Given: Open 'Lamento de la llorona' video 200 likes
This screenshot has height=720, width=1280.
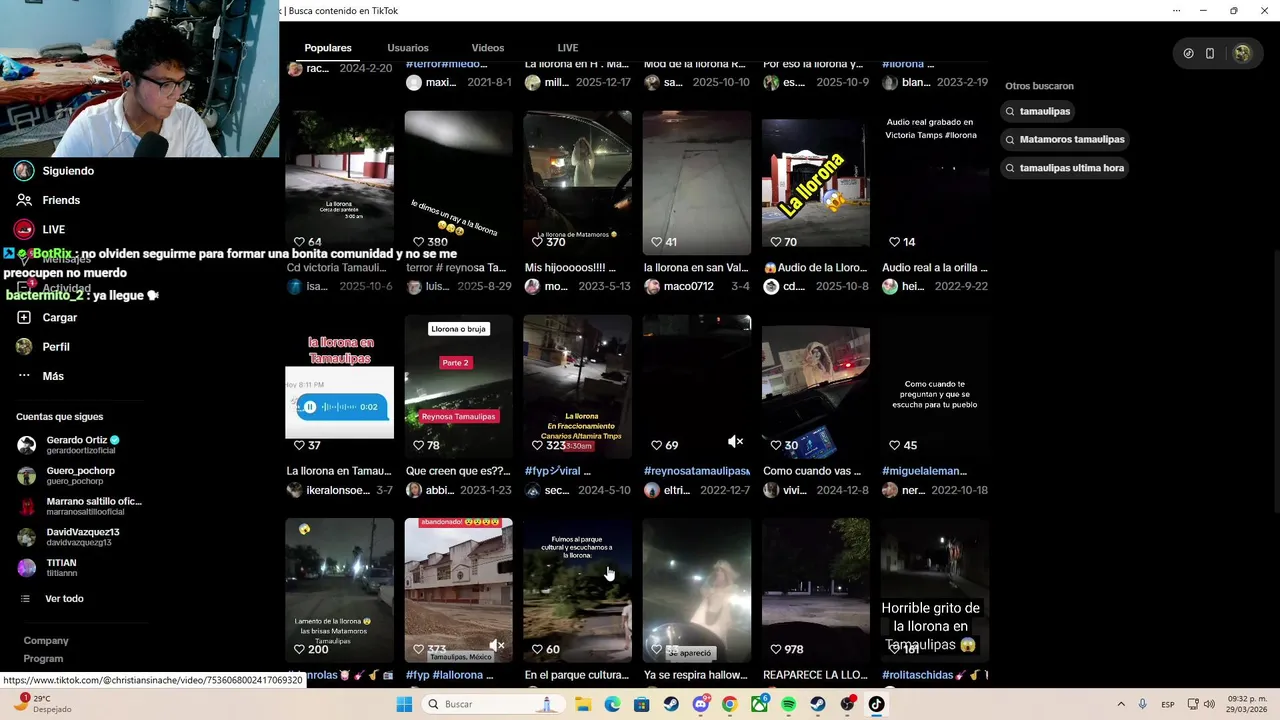Looking at the screenshot, I should point(339,590).
